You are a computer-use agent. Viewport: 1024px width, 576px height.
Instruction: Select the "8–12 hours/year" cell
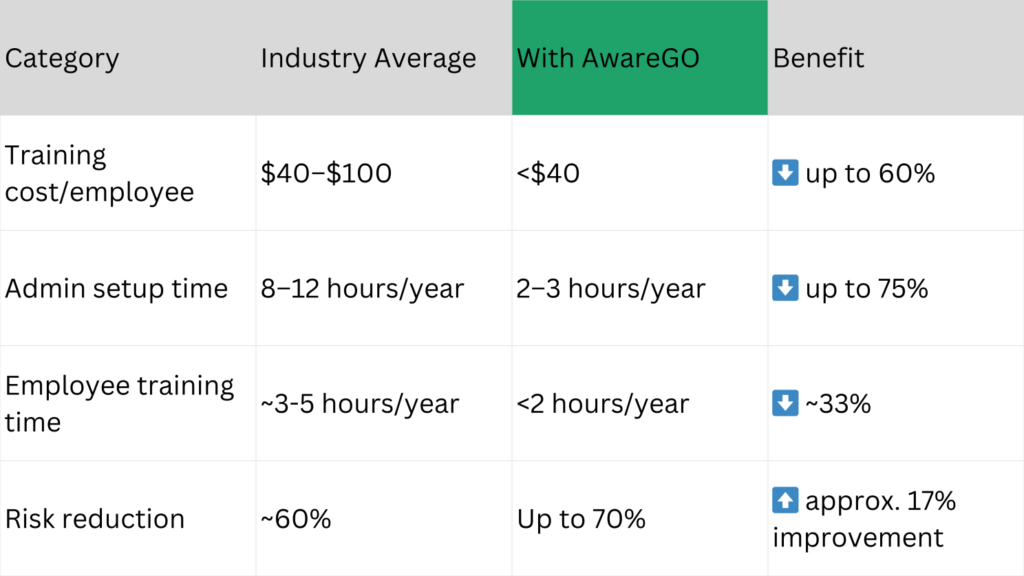pyautogui.click(x=362, y=289)
